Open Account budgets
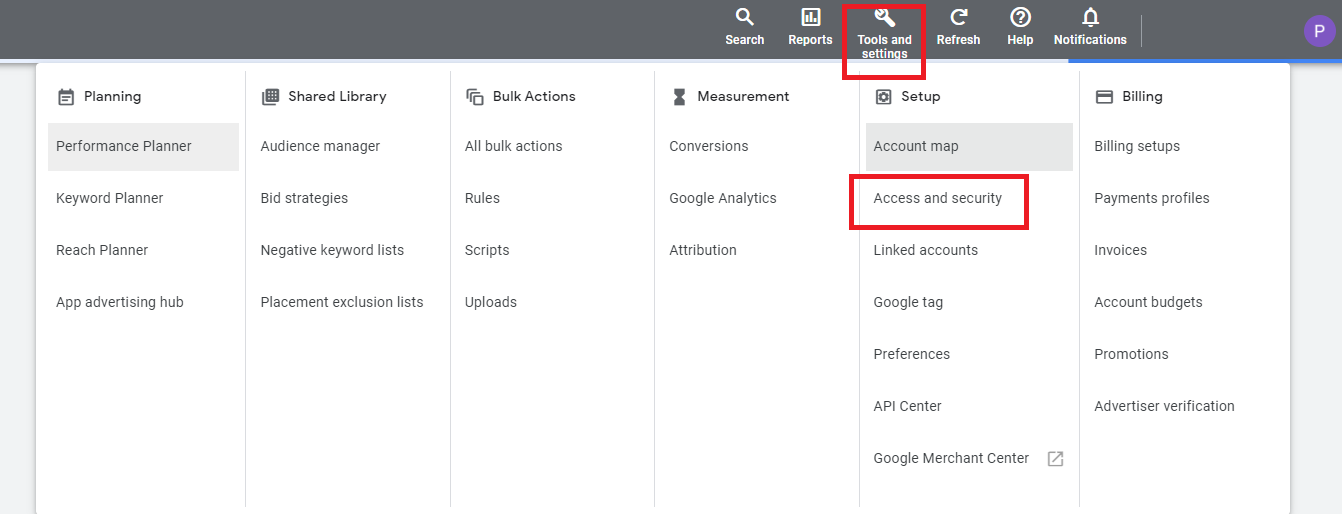 1148,302
